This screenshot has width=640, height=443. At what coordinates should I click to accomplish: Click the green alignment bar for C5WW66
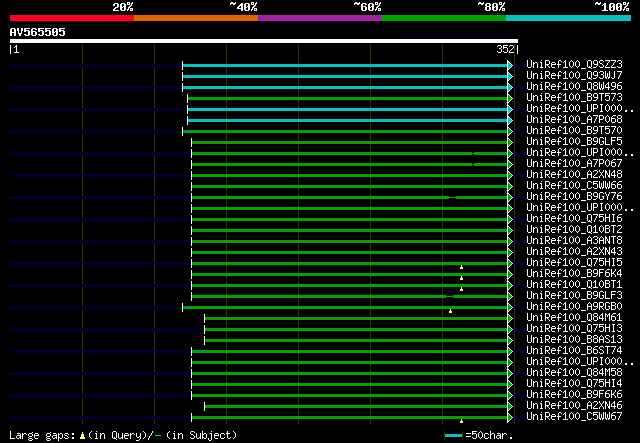pyautogui.click(x=350, y=185)
